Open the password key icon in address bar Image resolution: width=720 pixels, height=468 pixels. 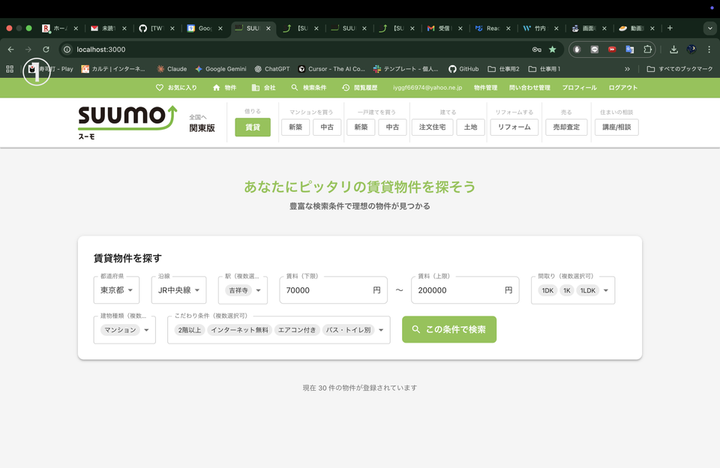pos(536,49)
